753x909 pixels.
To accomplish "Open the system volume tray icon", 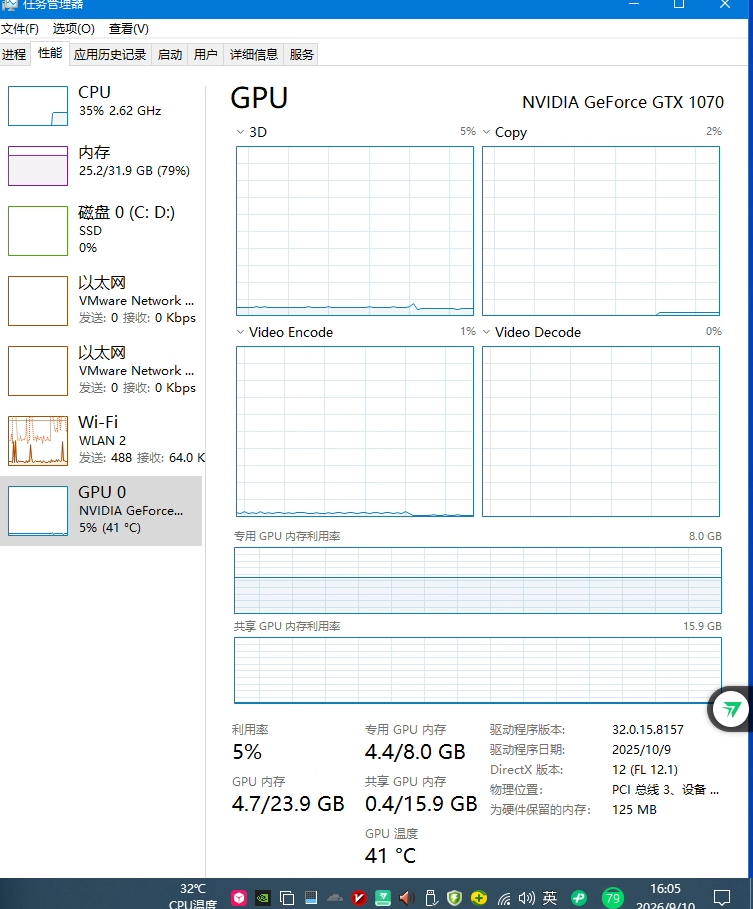I will pyautogui.click(x=526, y=898).
